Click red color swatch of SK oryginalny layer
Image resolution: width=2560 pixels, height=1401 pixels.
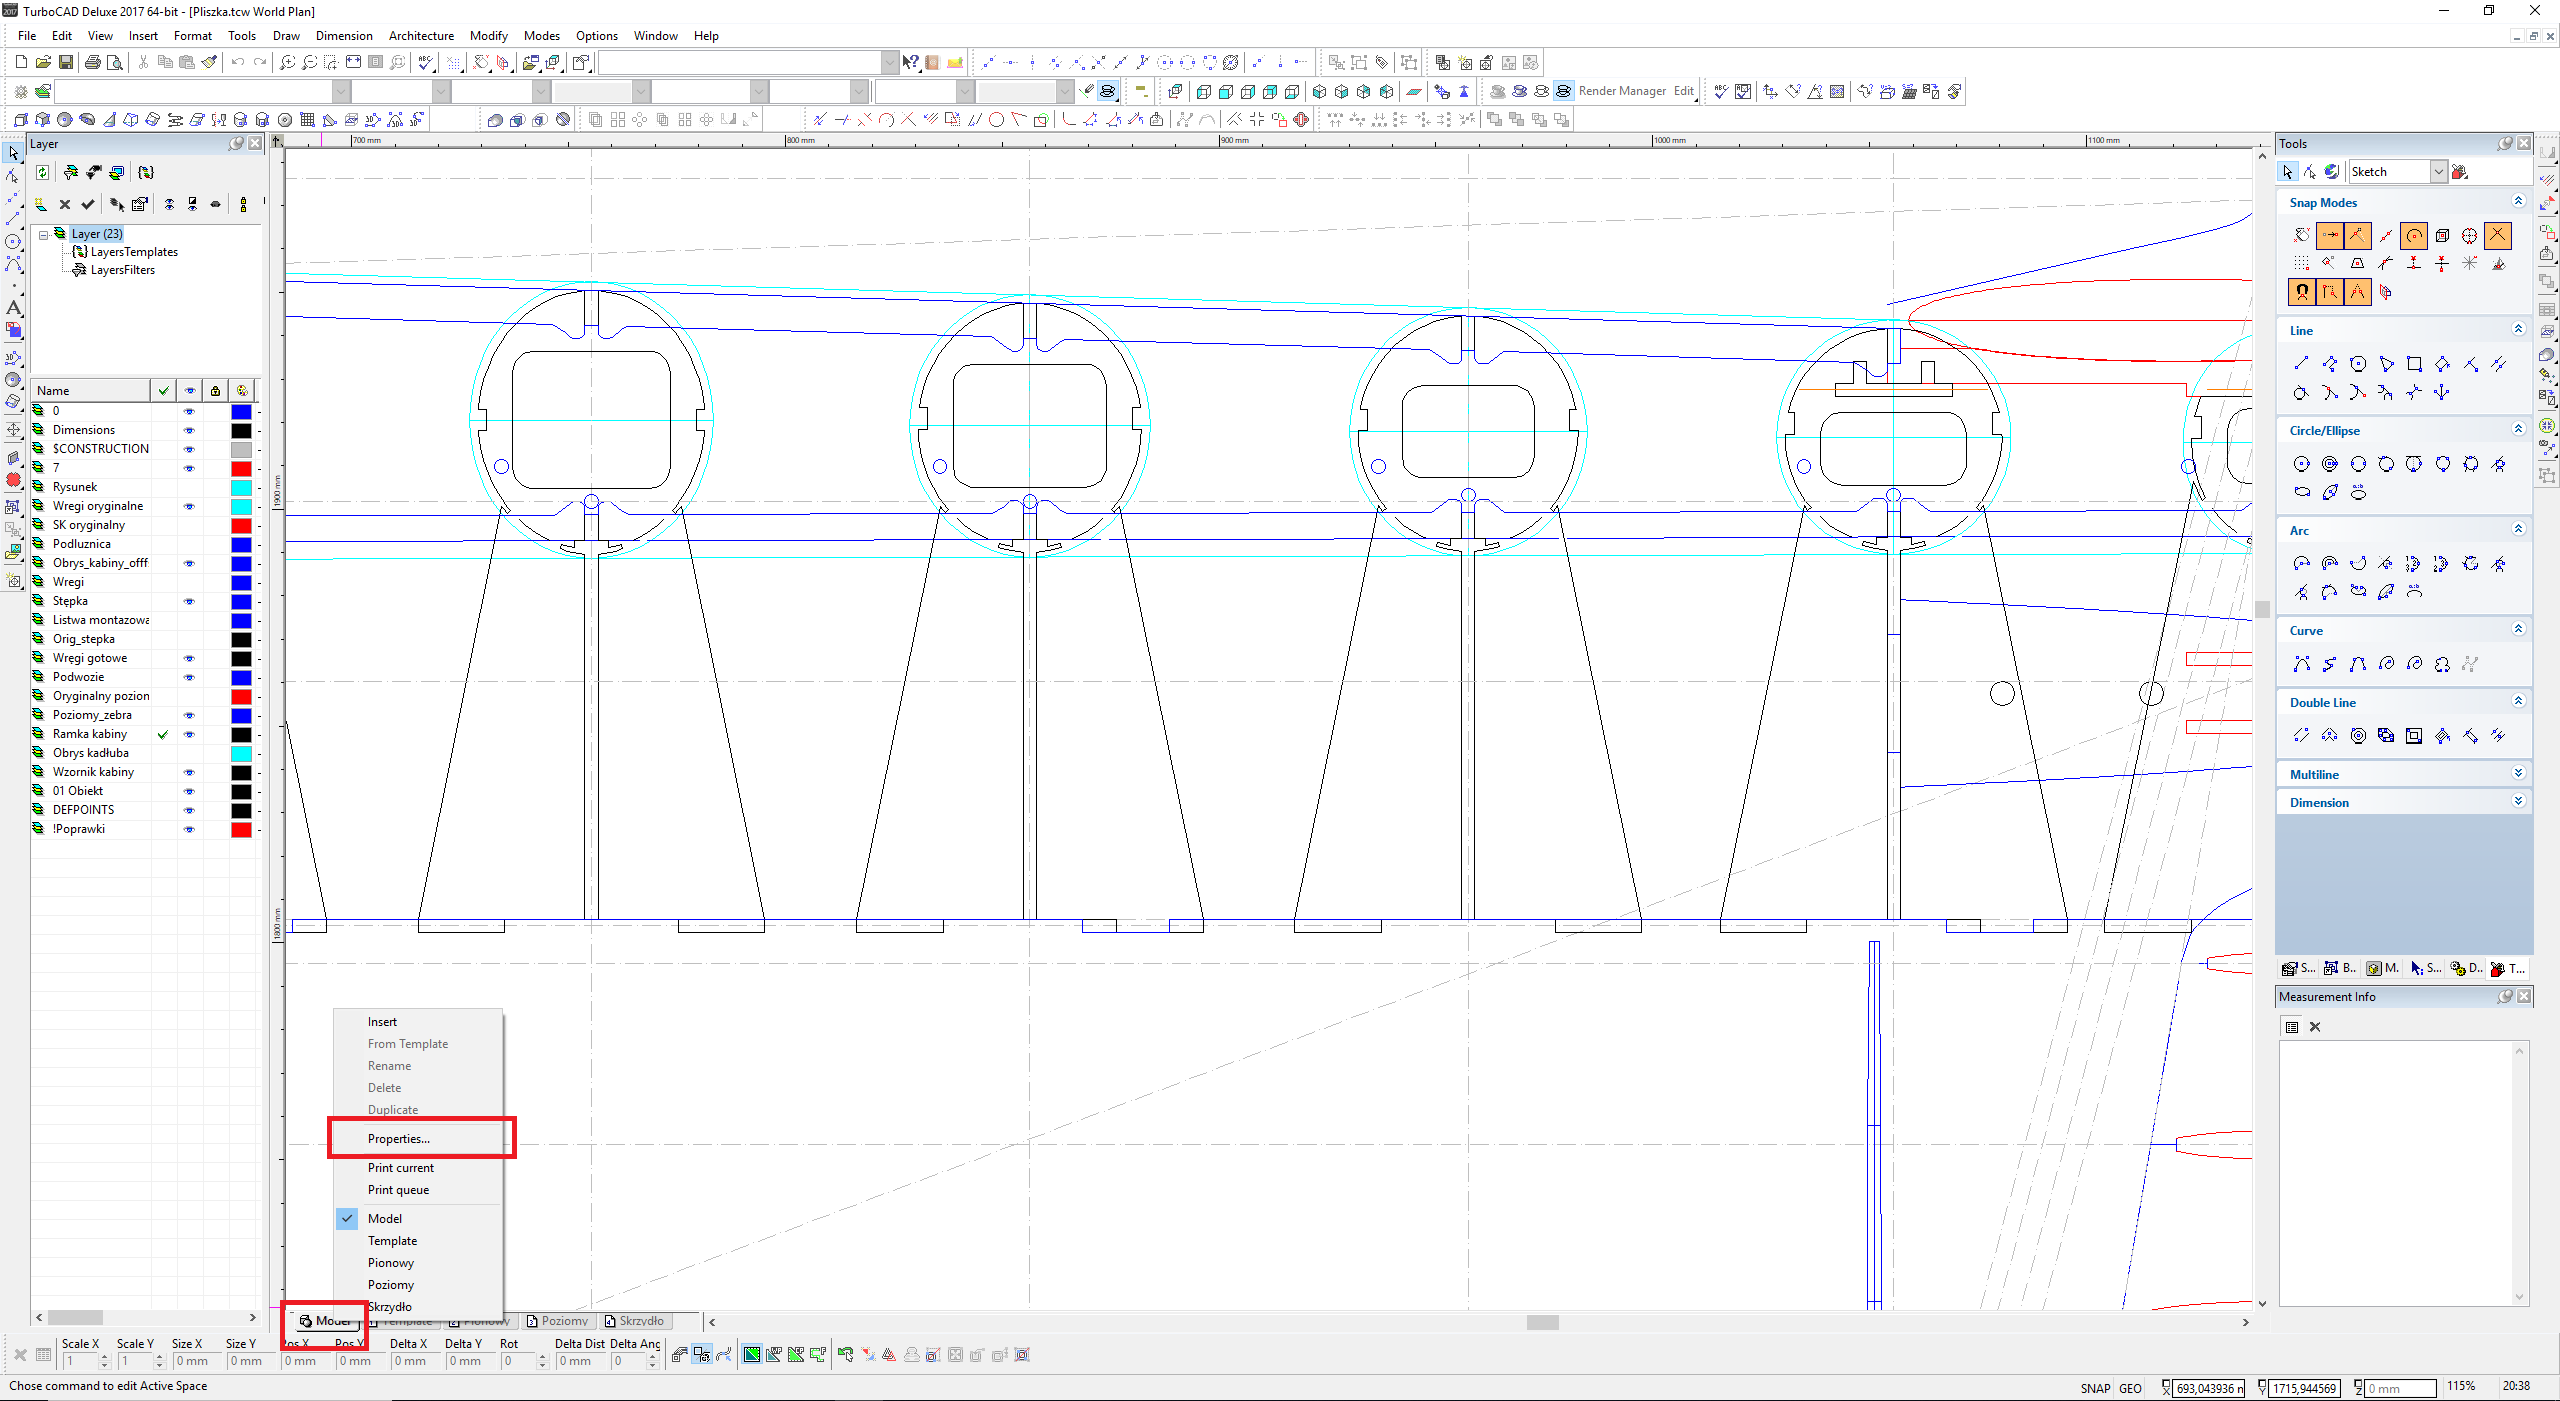coord(241,525)
